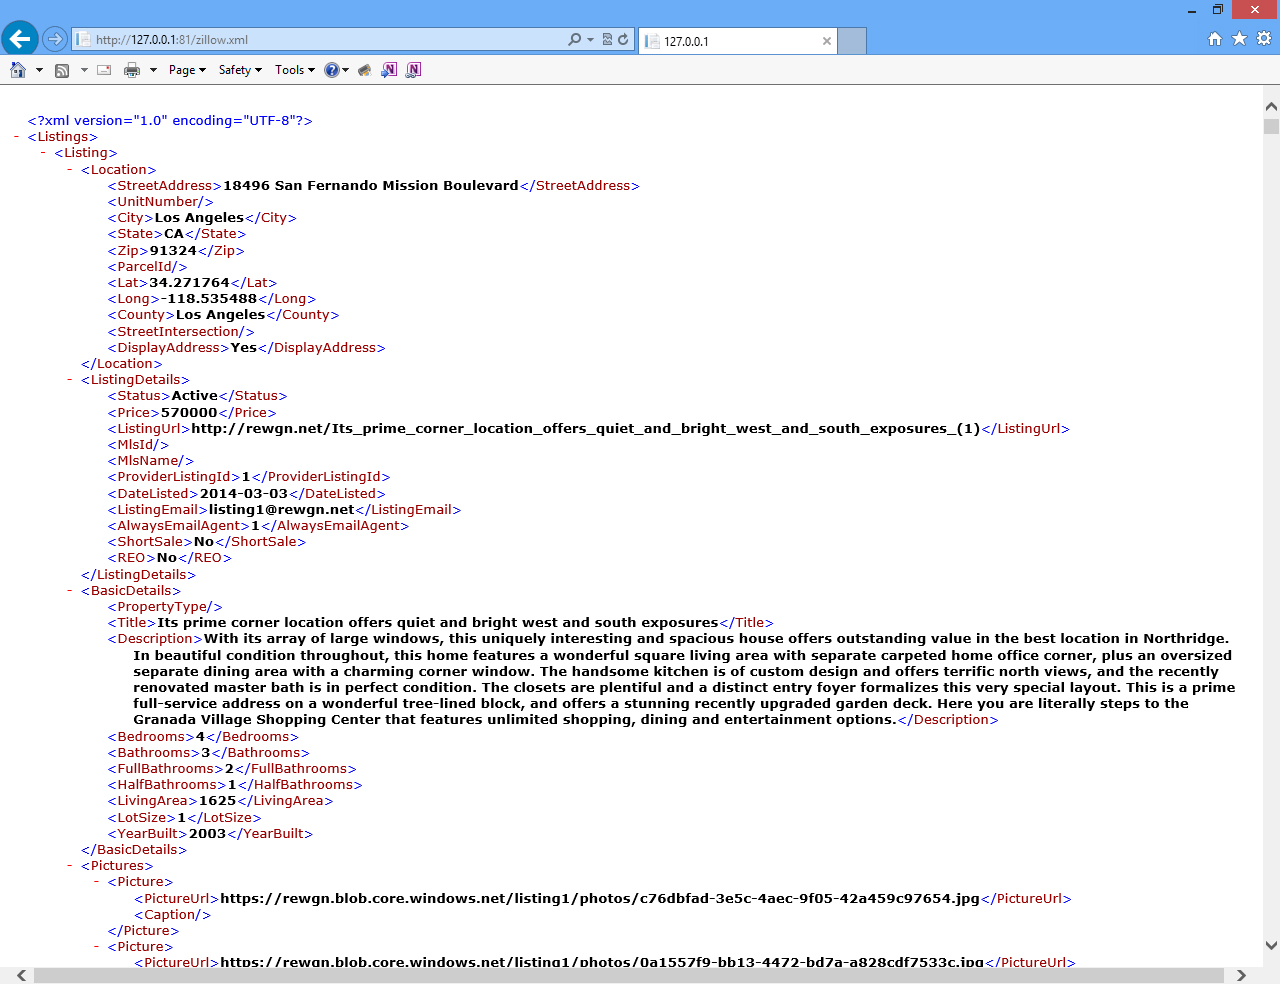
Task: Click the first PictureUrl ending c97654.jpg
Action: [600, 899]
